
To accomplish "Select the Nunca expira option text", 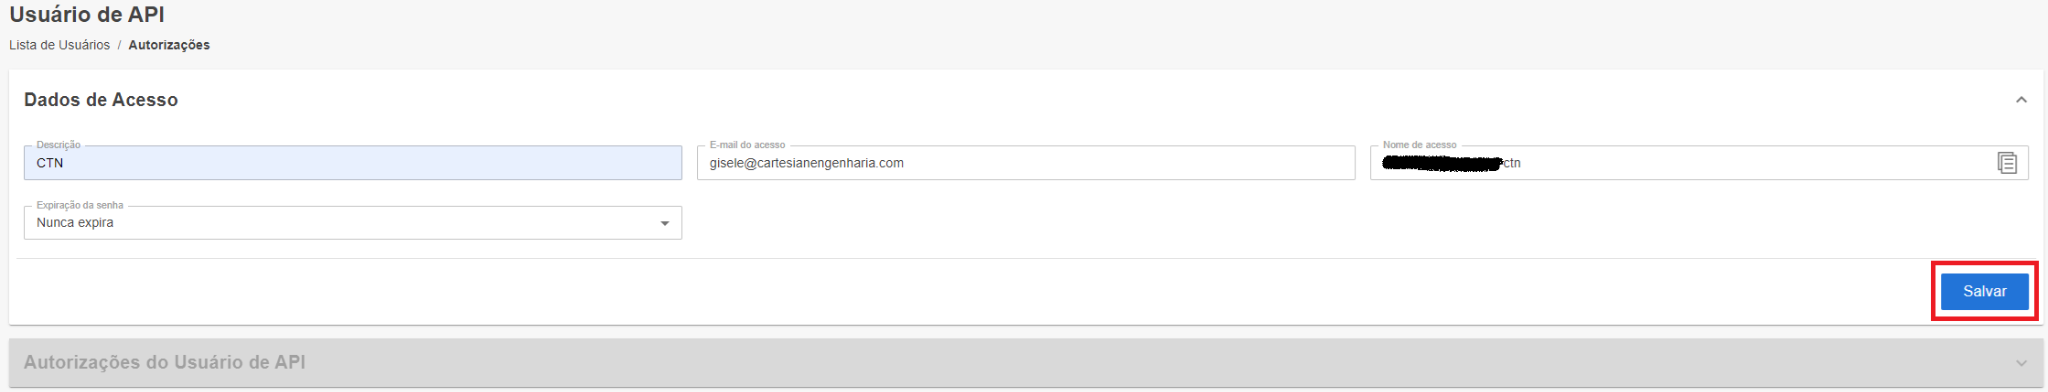I will [75, 223].
